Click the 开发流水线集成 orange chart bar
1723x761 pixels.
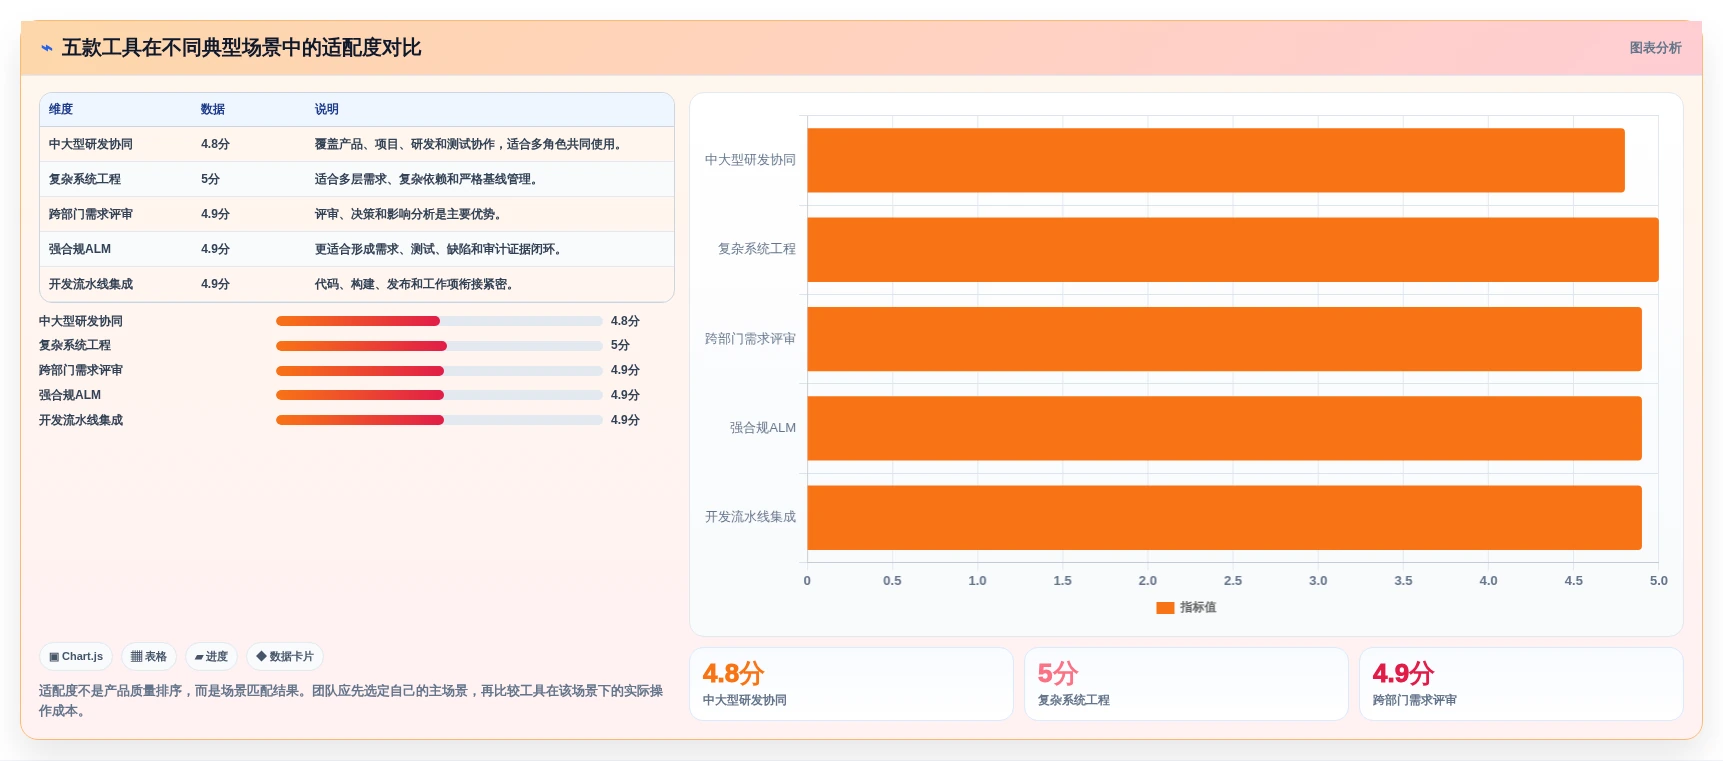(1225, 517)
